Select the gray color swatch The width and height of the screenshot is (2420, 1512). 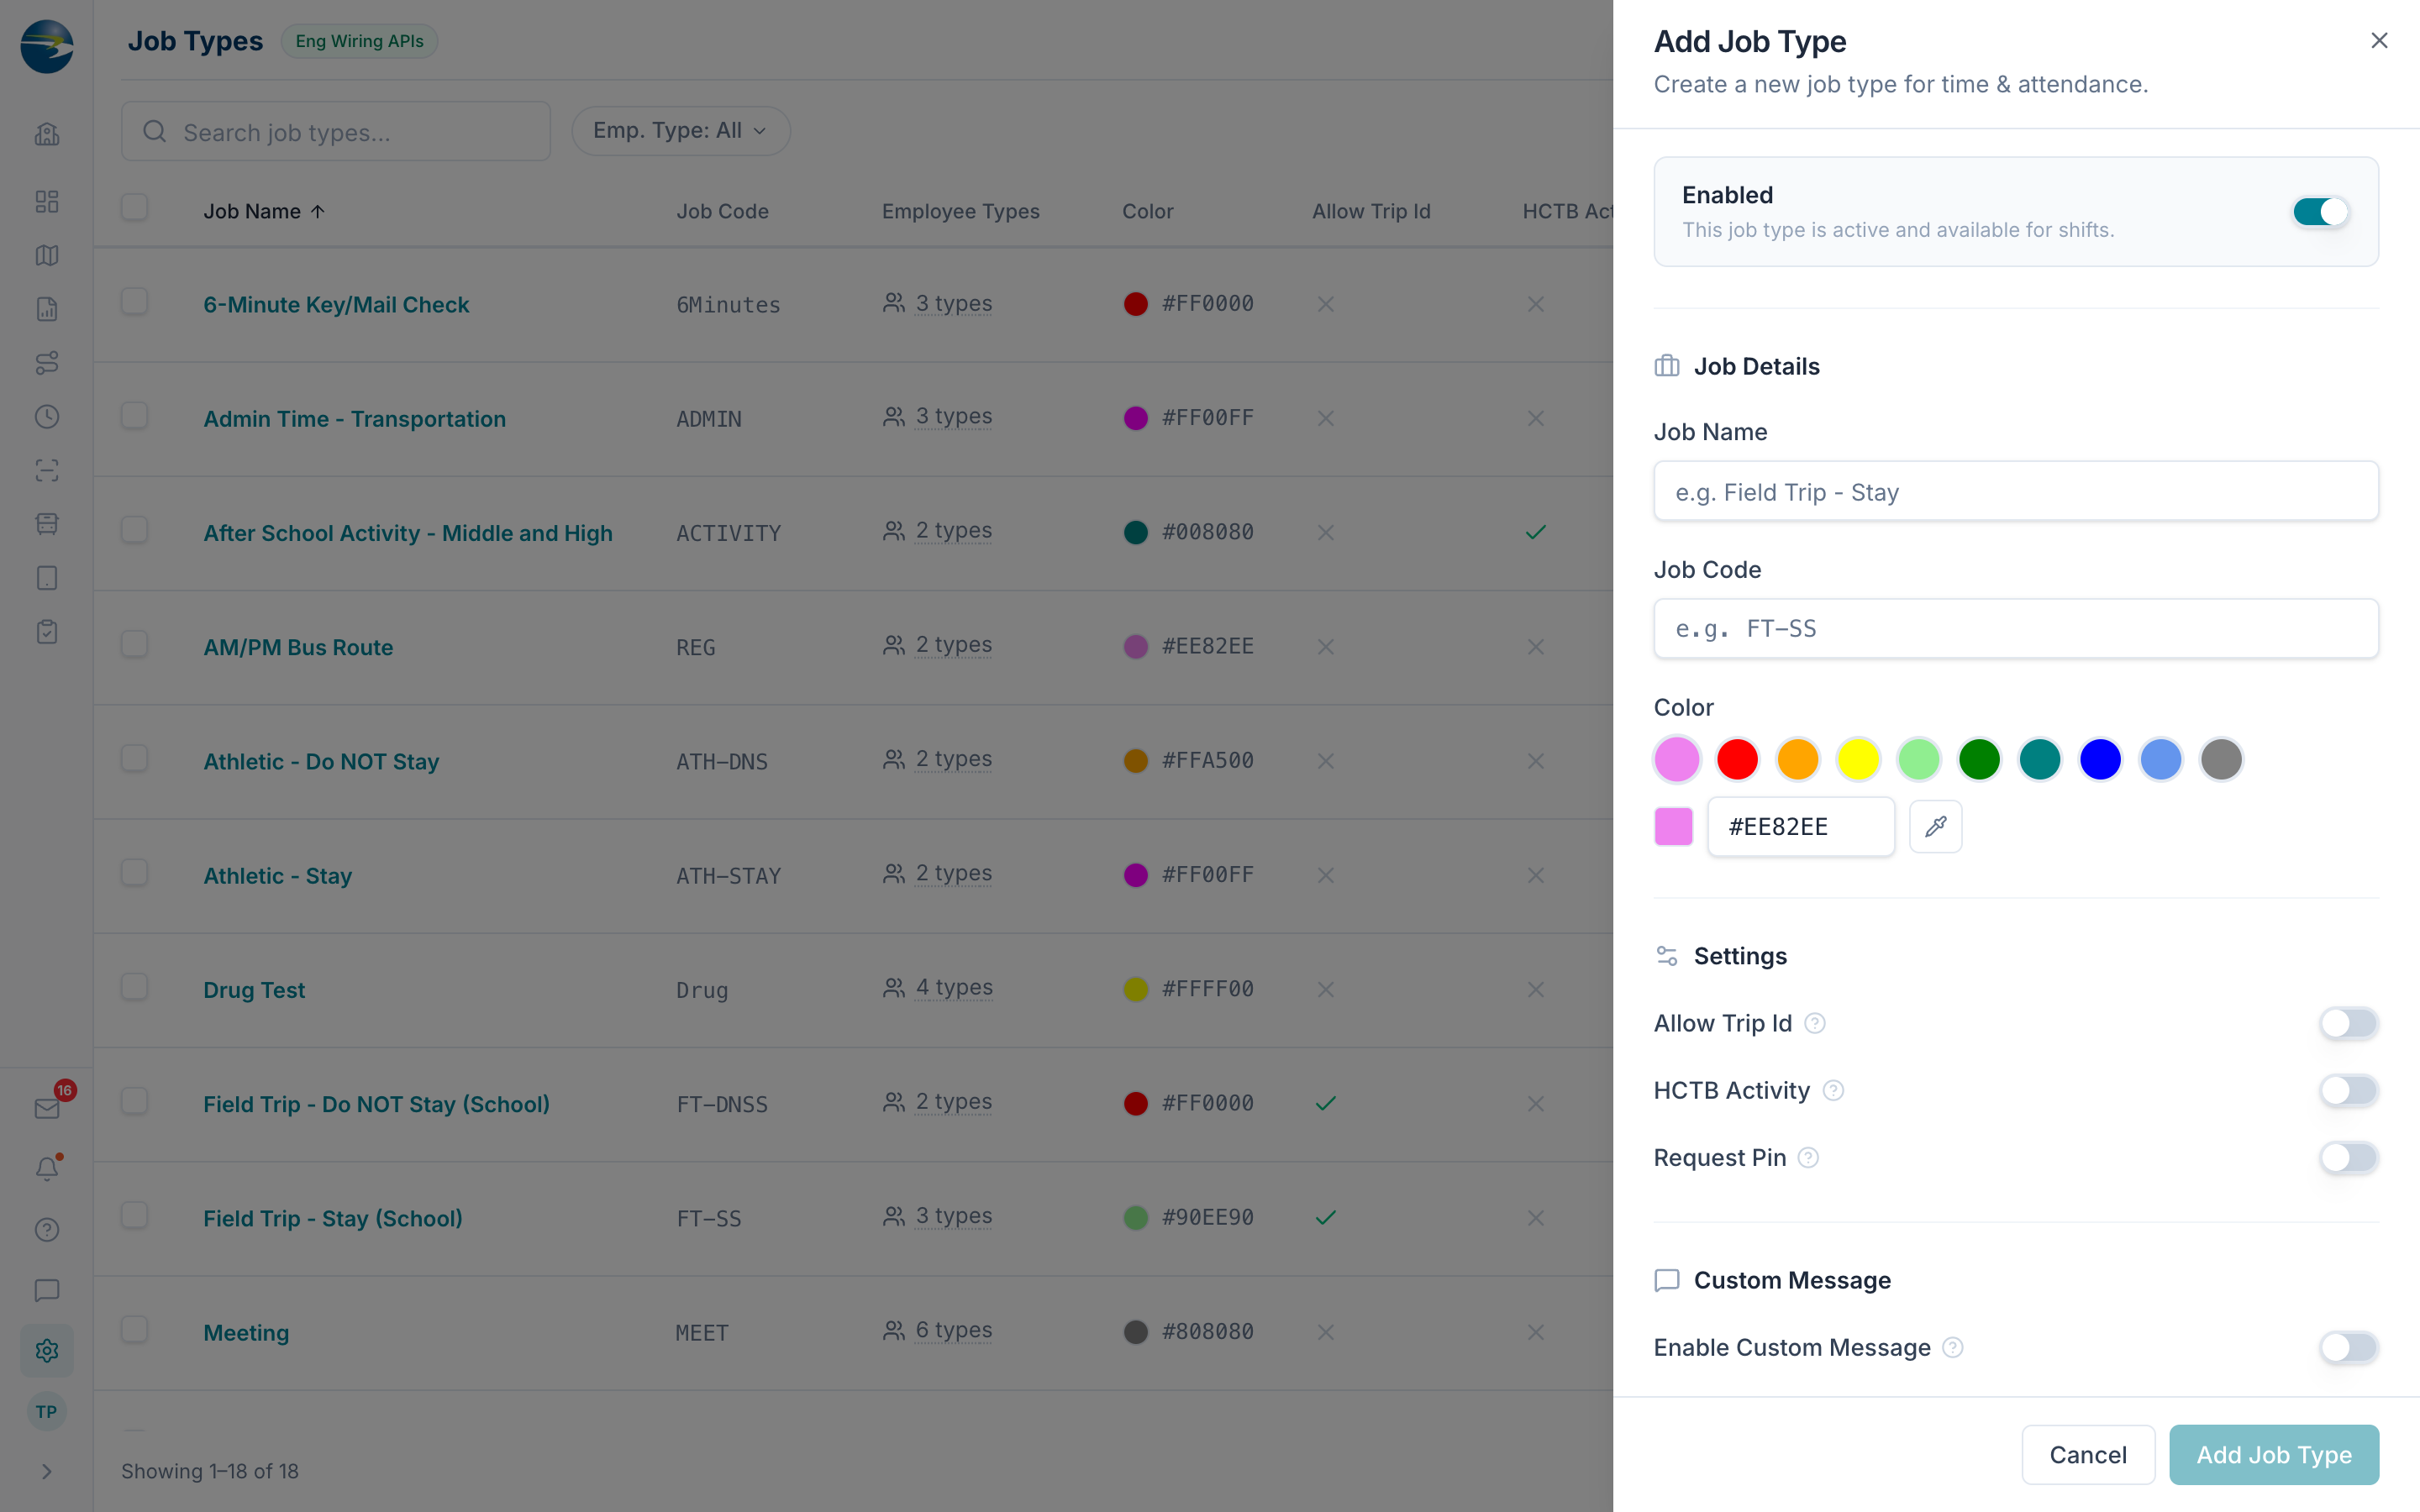2221,759
